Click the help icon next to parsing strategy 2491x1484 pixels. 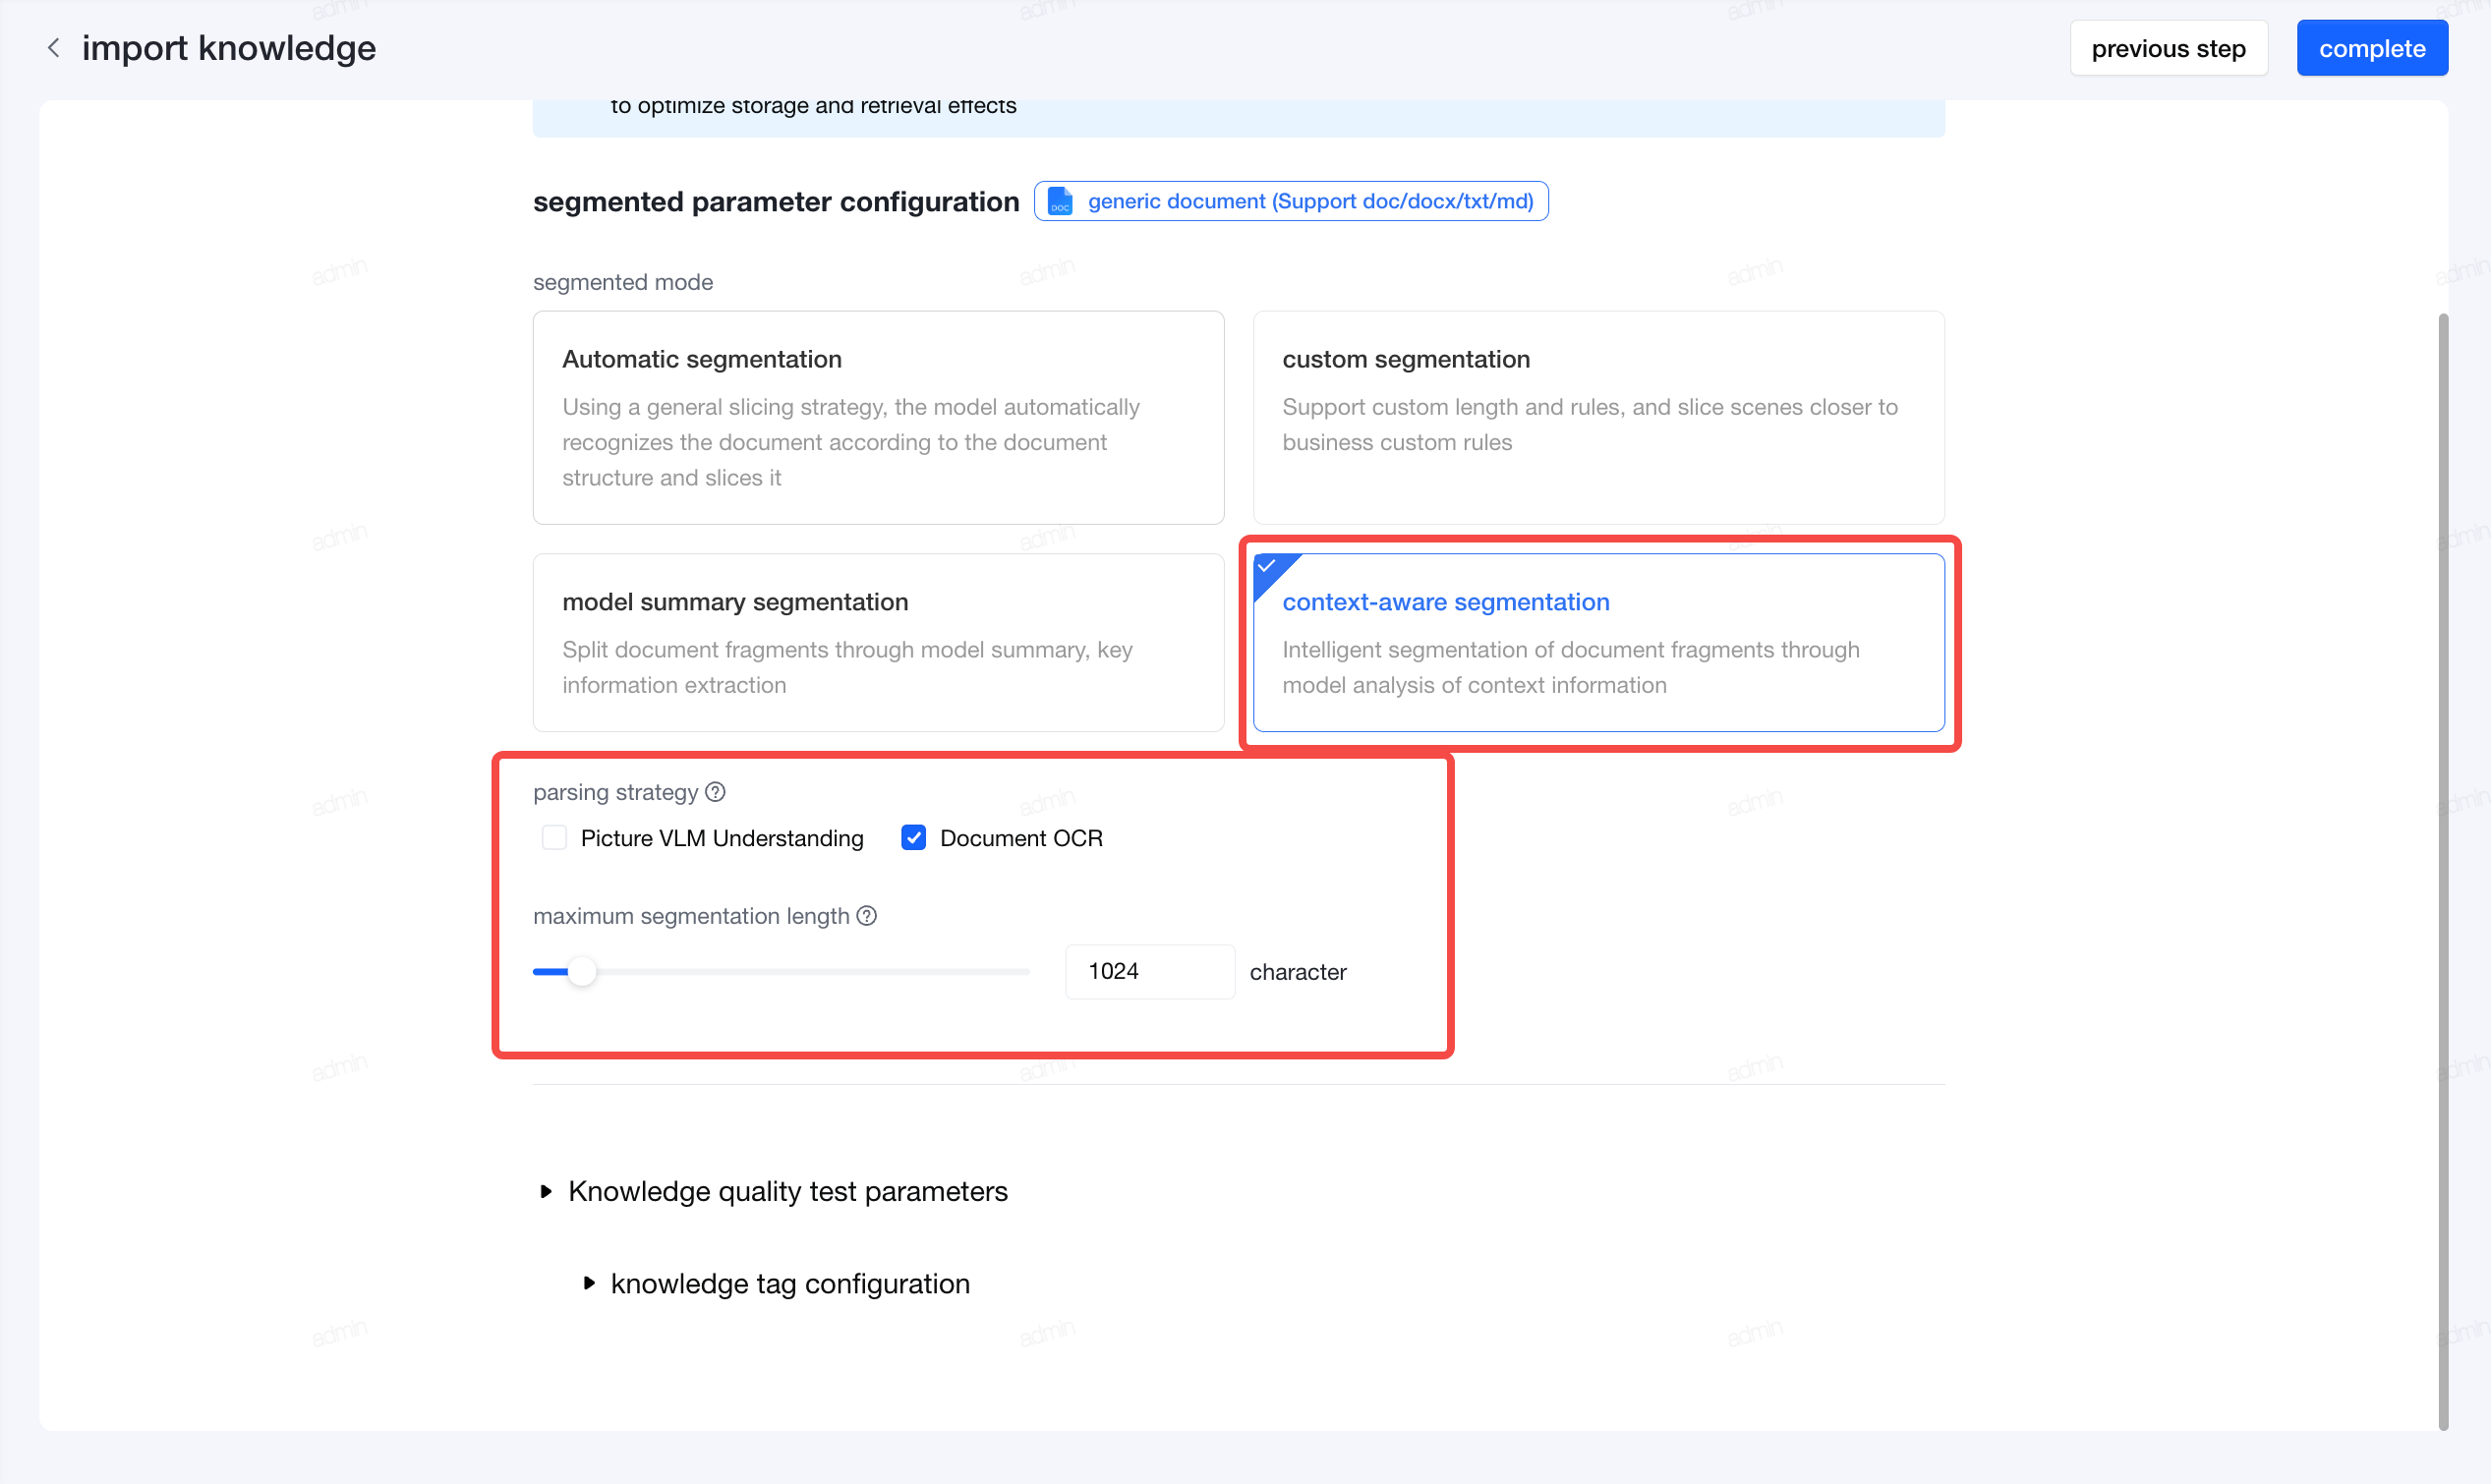coord(715,792)
